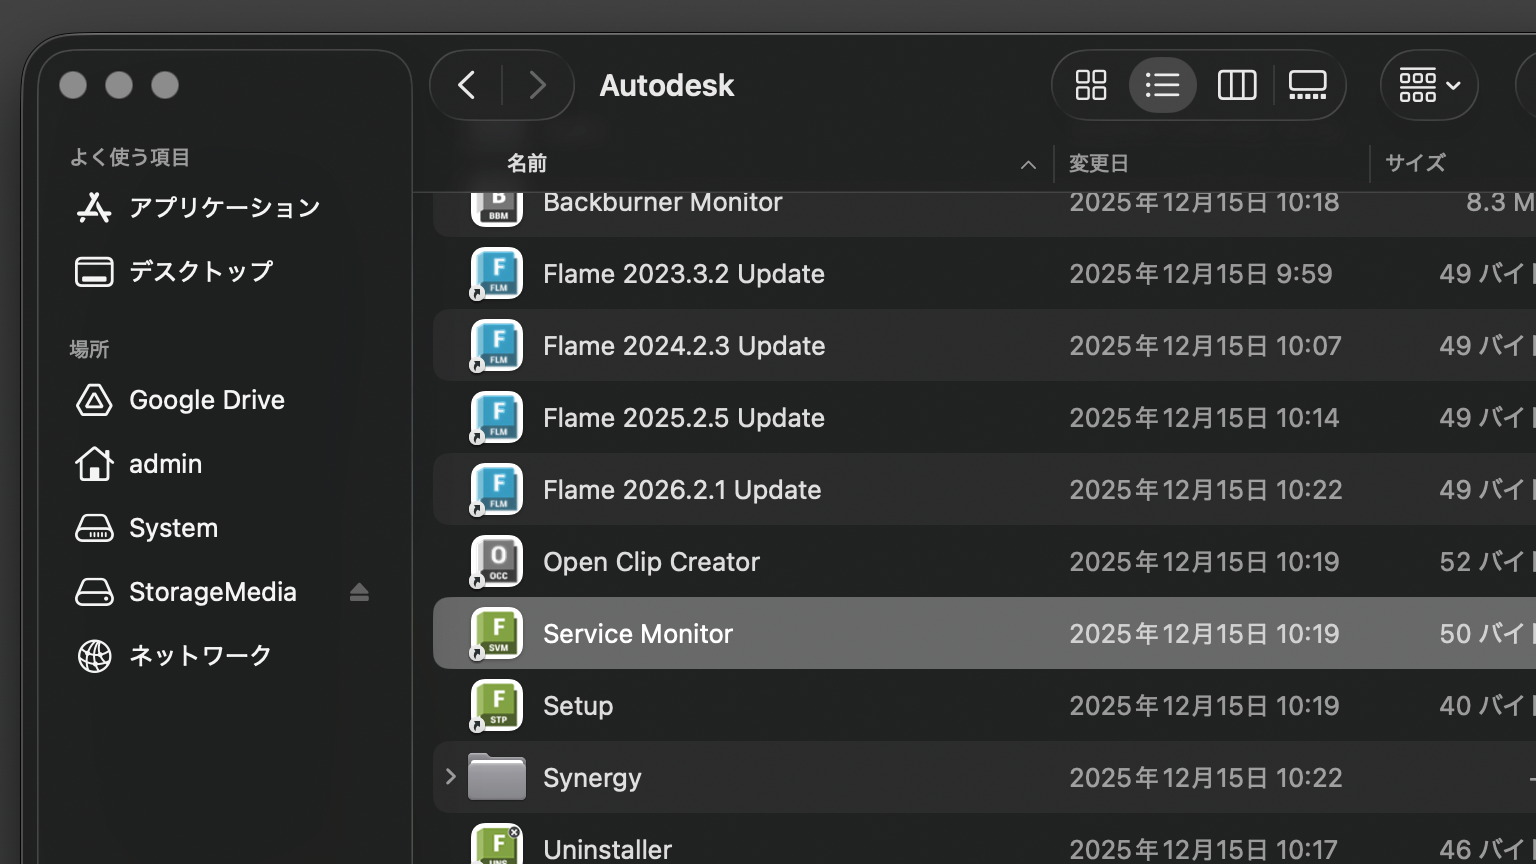Switch to list view
Screen dimensions: 1536x864
click(x=1162, y=85)
